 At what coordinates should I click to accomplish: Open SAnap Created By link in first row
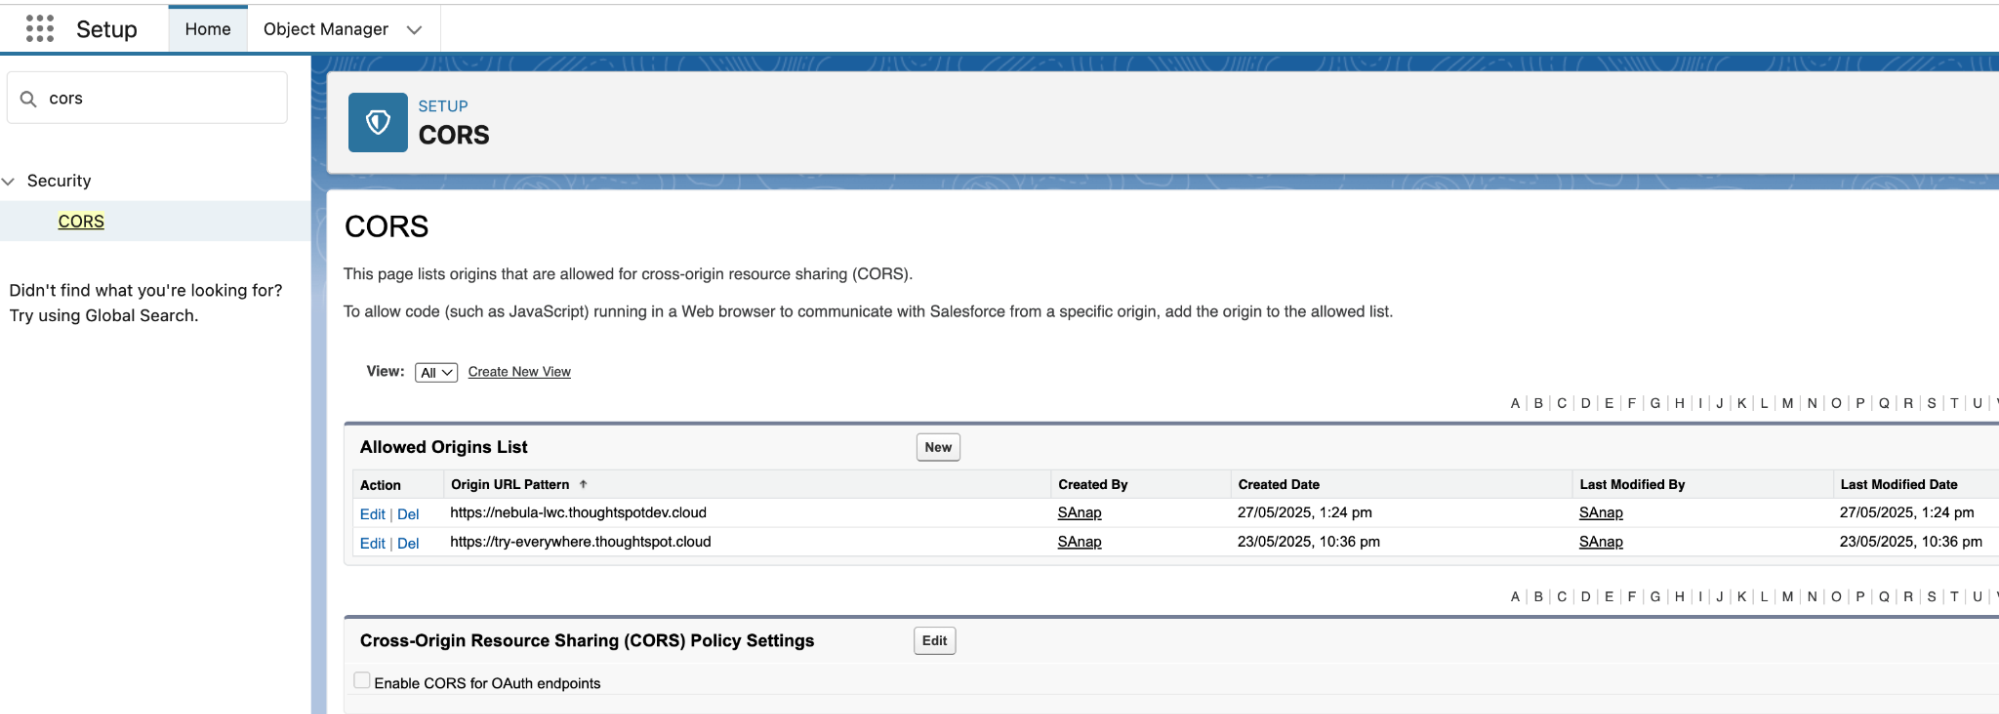click(x=1079, y=513)
